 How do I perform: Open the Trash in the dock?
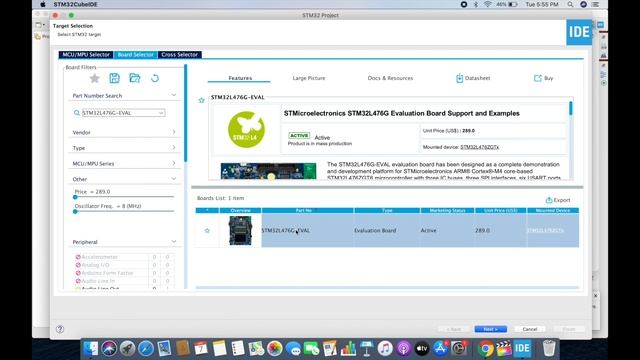tap(549, 349)
